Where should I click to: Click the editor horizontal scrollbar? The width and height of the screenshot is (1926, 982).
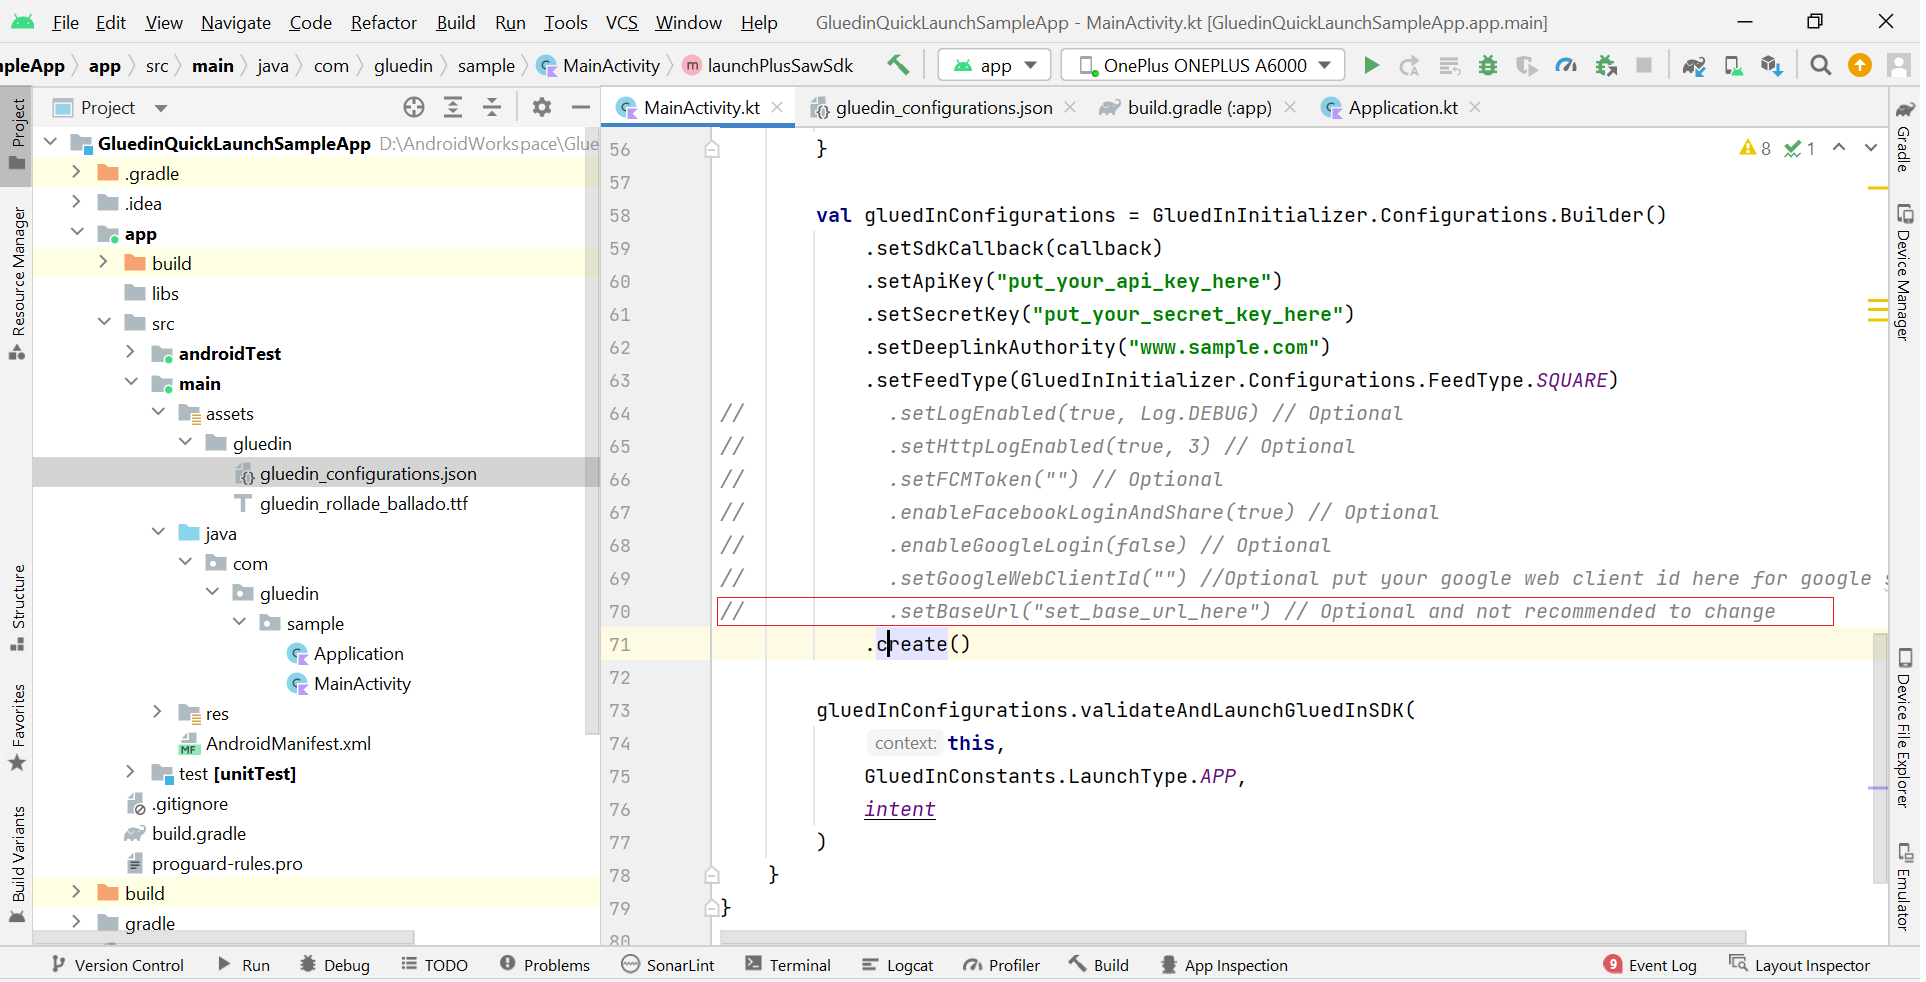1232,937
